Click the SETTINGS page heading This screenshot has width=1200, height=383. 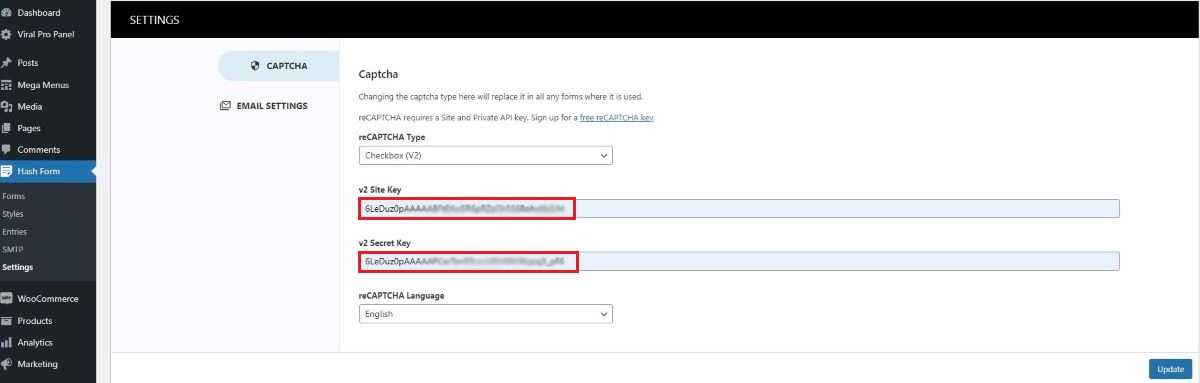click(x=155, y=20)
